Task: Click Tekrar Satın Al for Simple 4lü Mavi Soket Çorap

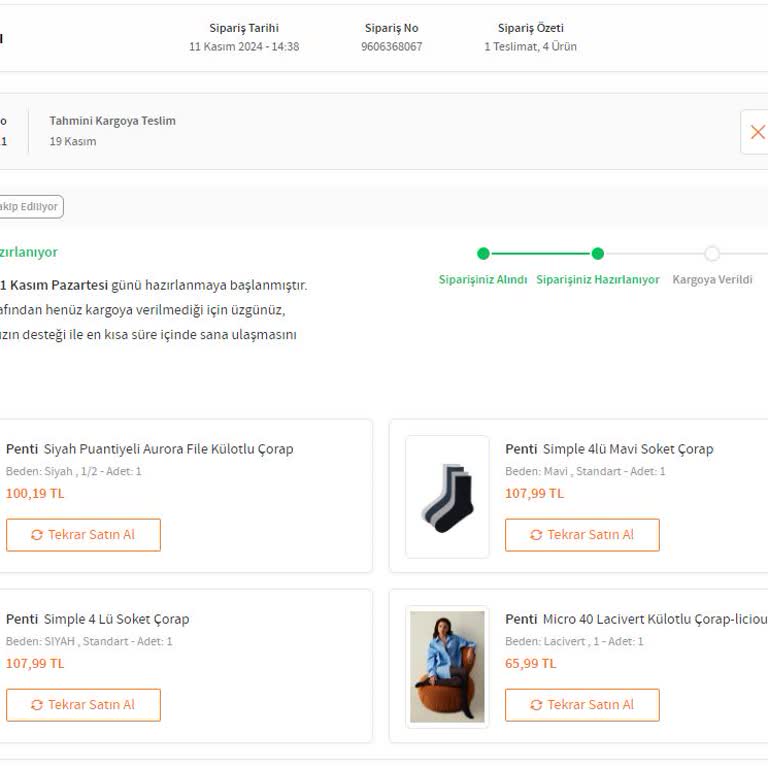Action: pos(582,534)
